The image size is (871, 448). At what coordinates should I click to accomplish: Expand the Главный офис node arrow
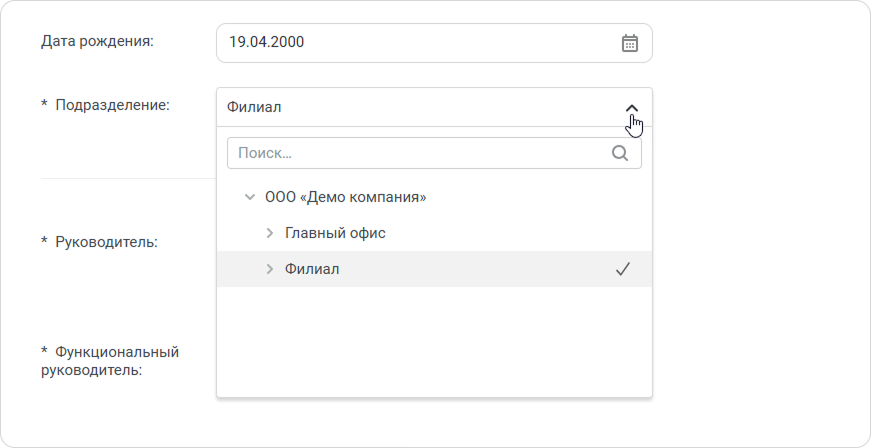(270, 233)
